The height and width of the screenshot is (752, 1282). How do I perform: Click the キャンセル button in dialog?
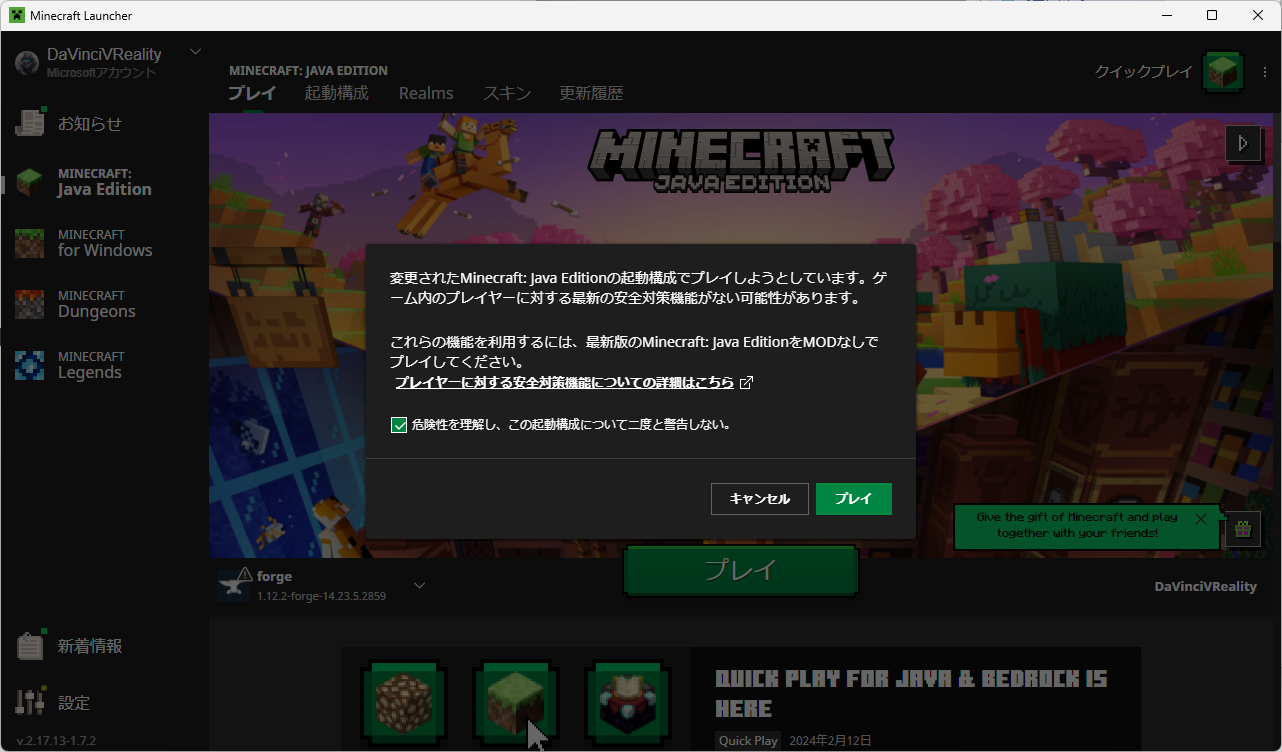tap(759, 499)
